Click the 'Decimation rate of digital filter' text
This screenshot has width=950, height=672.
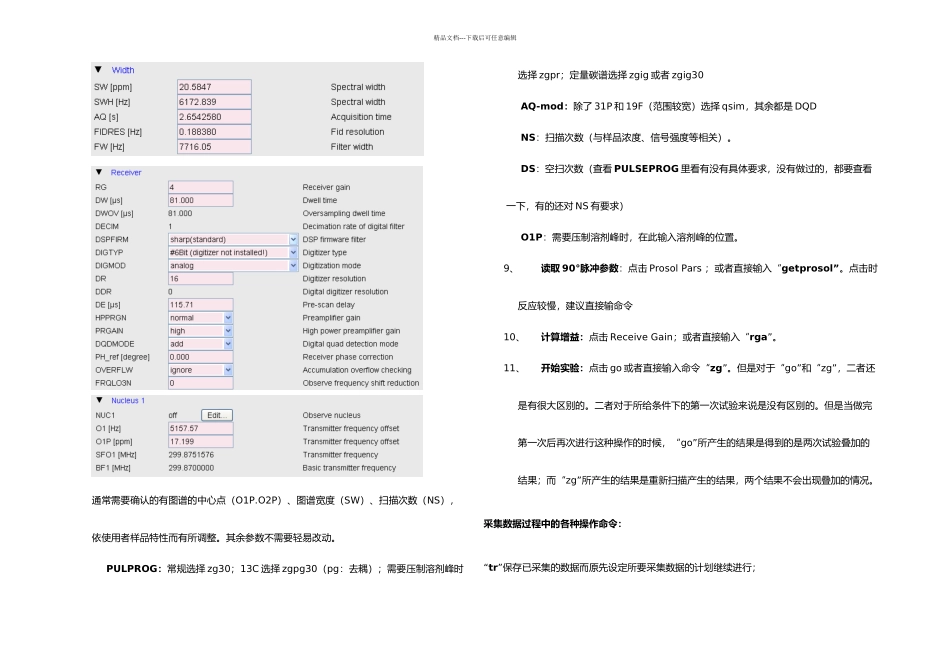353,227
